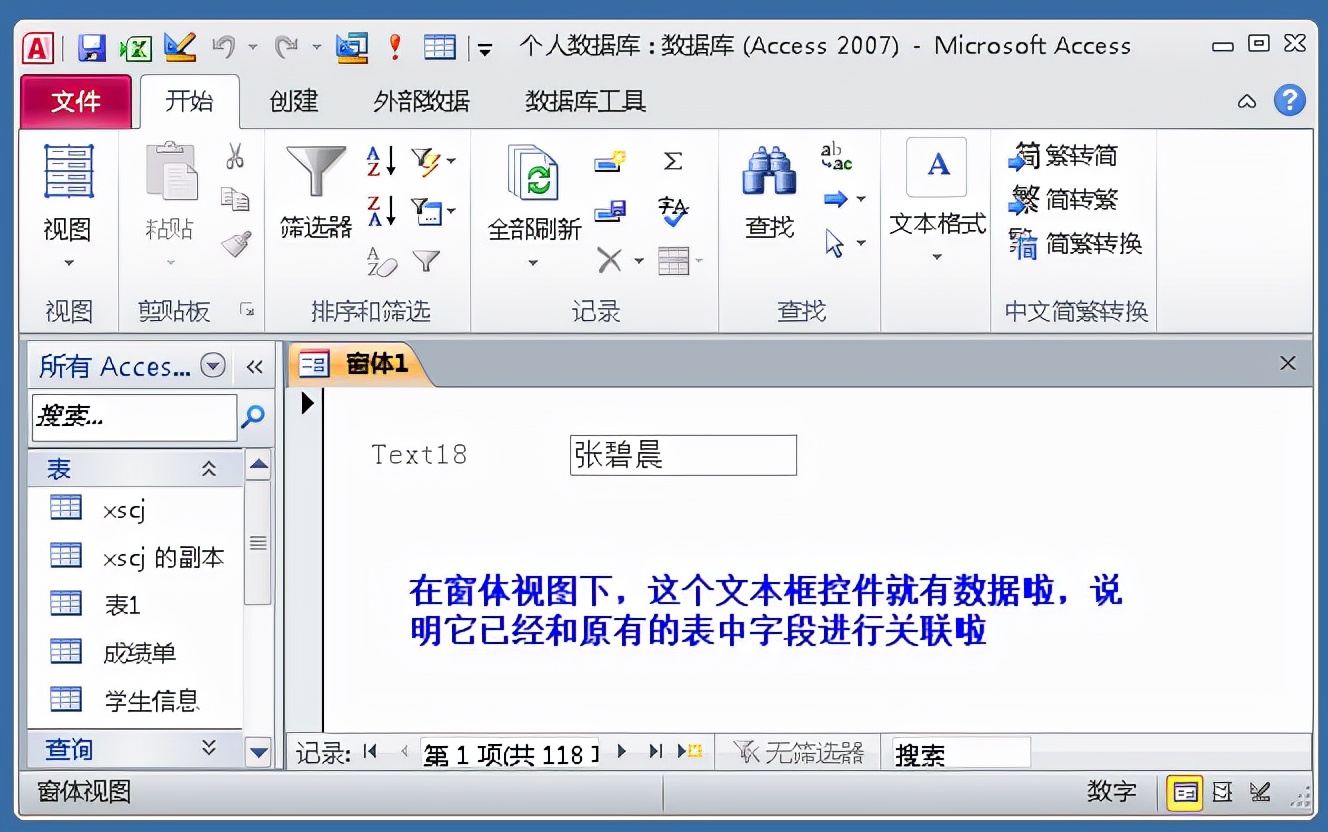
Task: Switch to Layout view via status bar icon
Action: 1222,792
